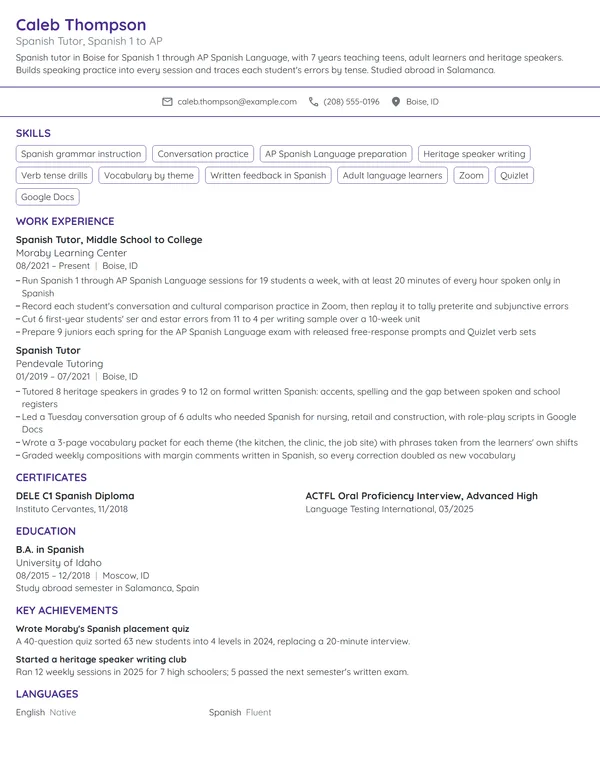
Task: Click the Pendevale Tutoring employer name
Action: click(x=59, y=364)
